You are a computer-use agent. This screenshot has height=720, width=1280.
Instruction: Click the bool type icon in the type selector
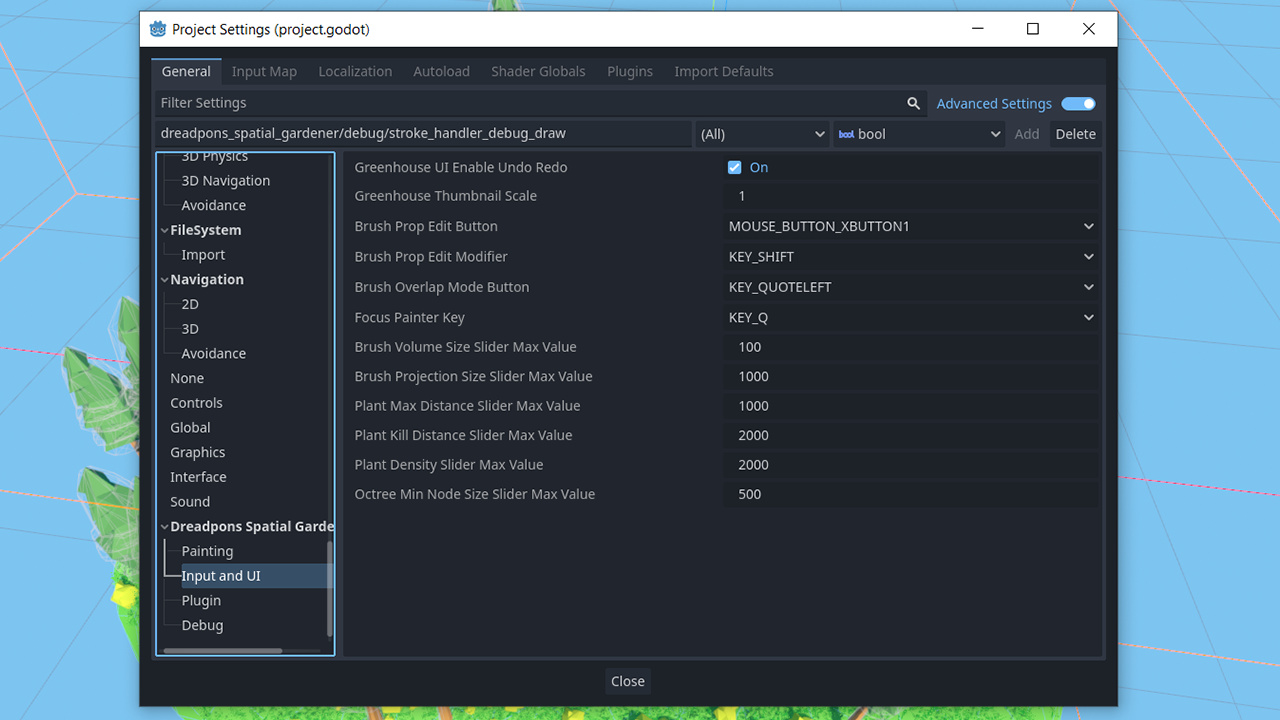click(846, 134)
